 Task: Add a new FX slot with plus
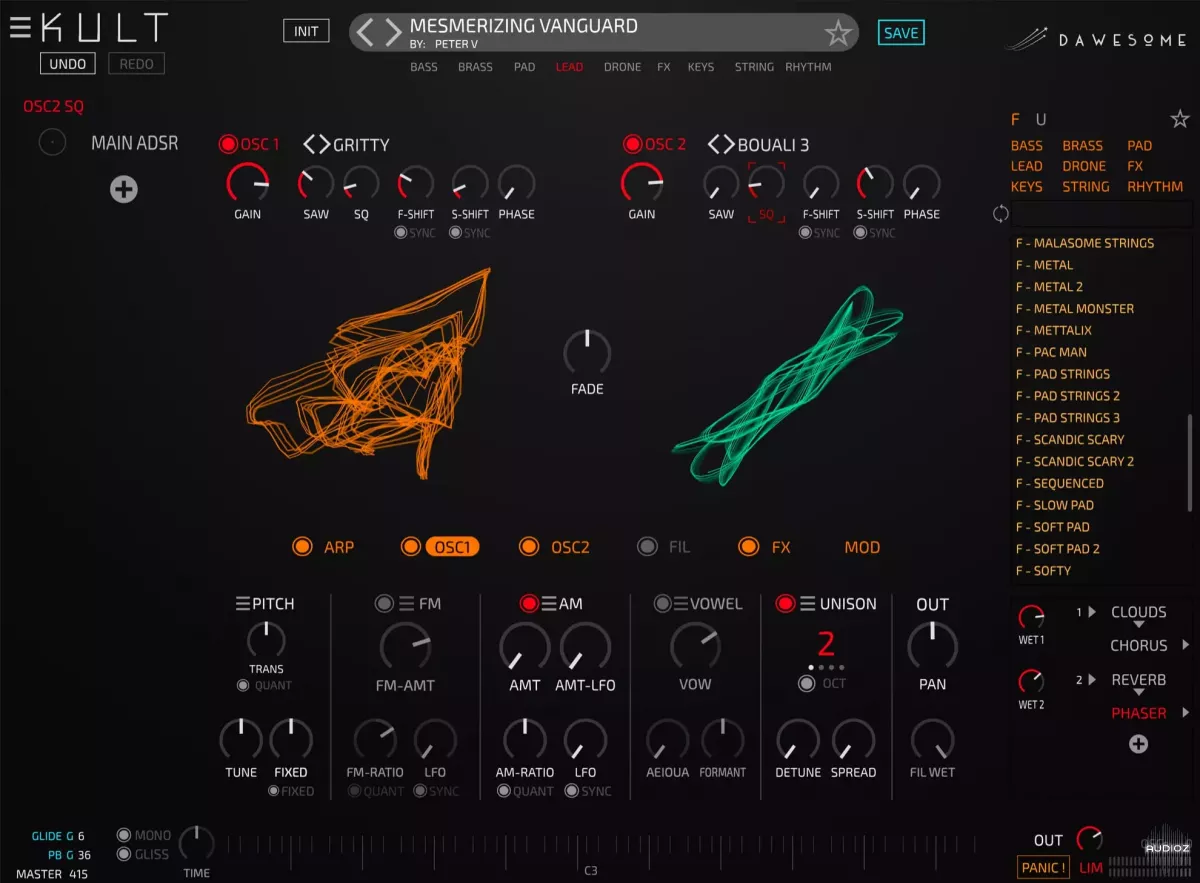pos(1138,744)
